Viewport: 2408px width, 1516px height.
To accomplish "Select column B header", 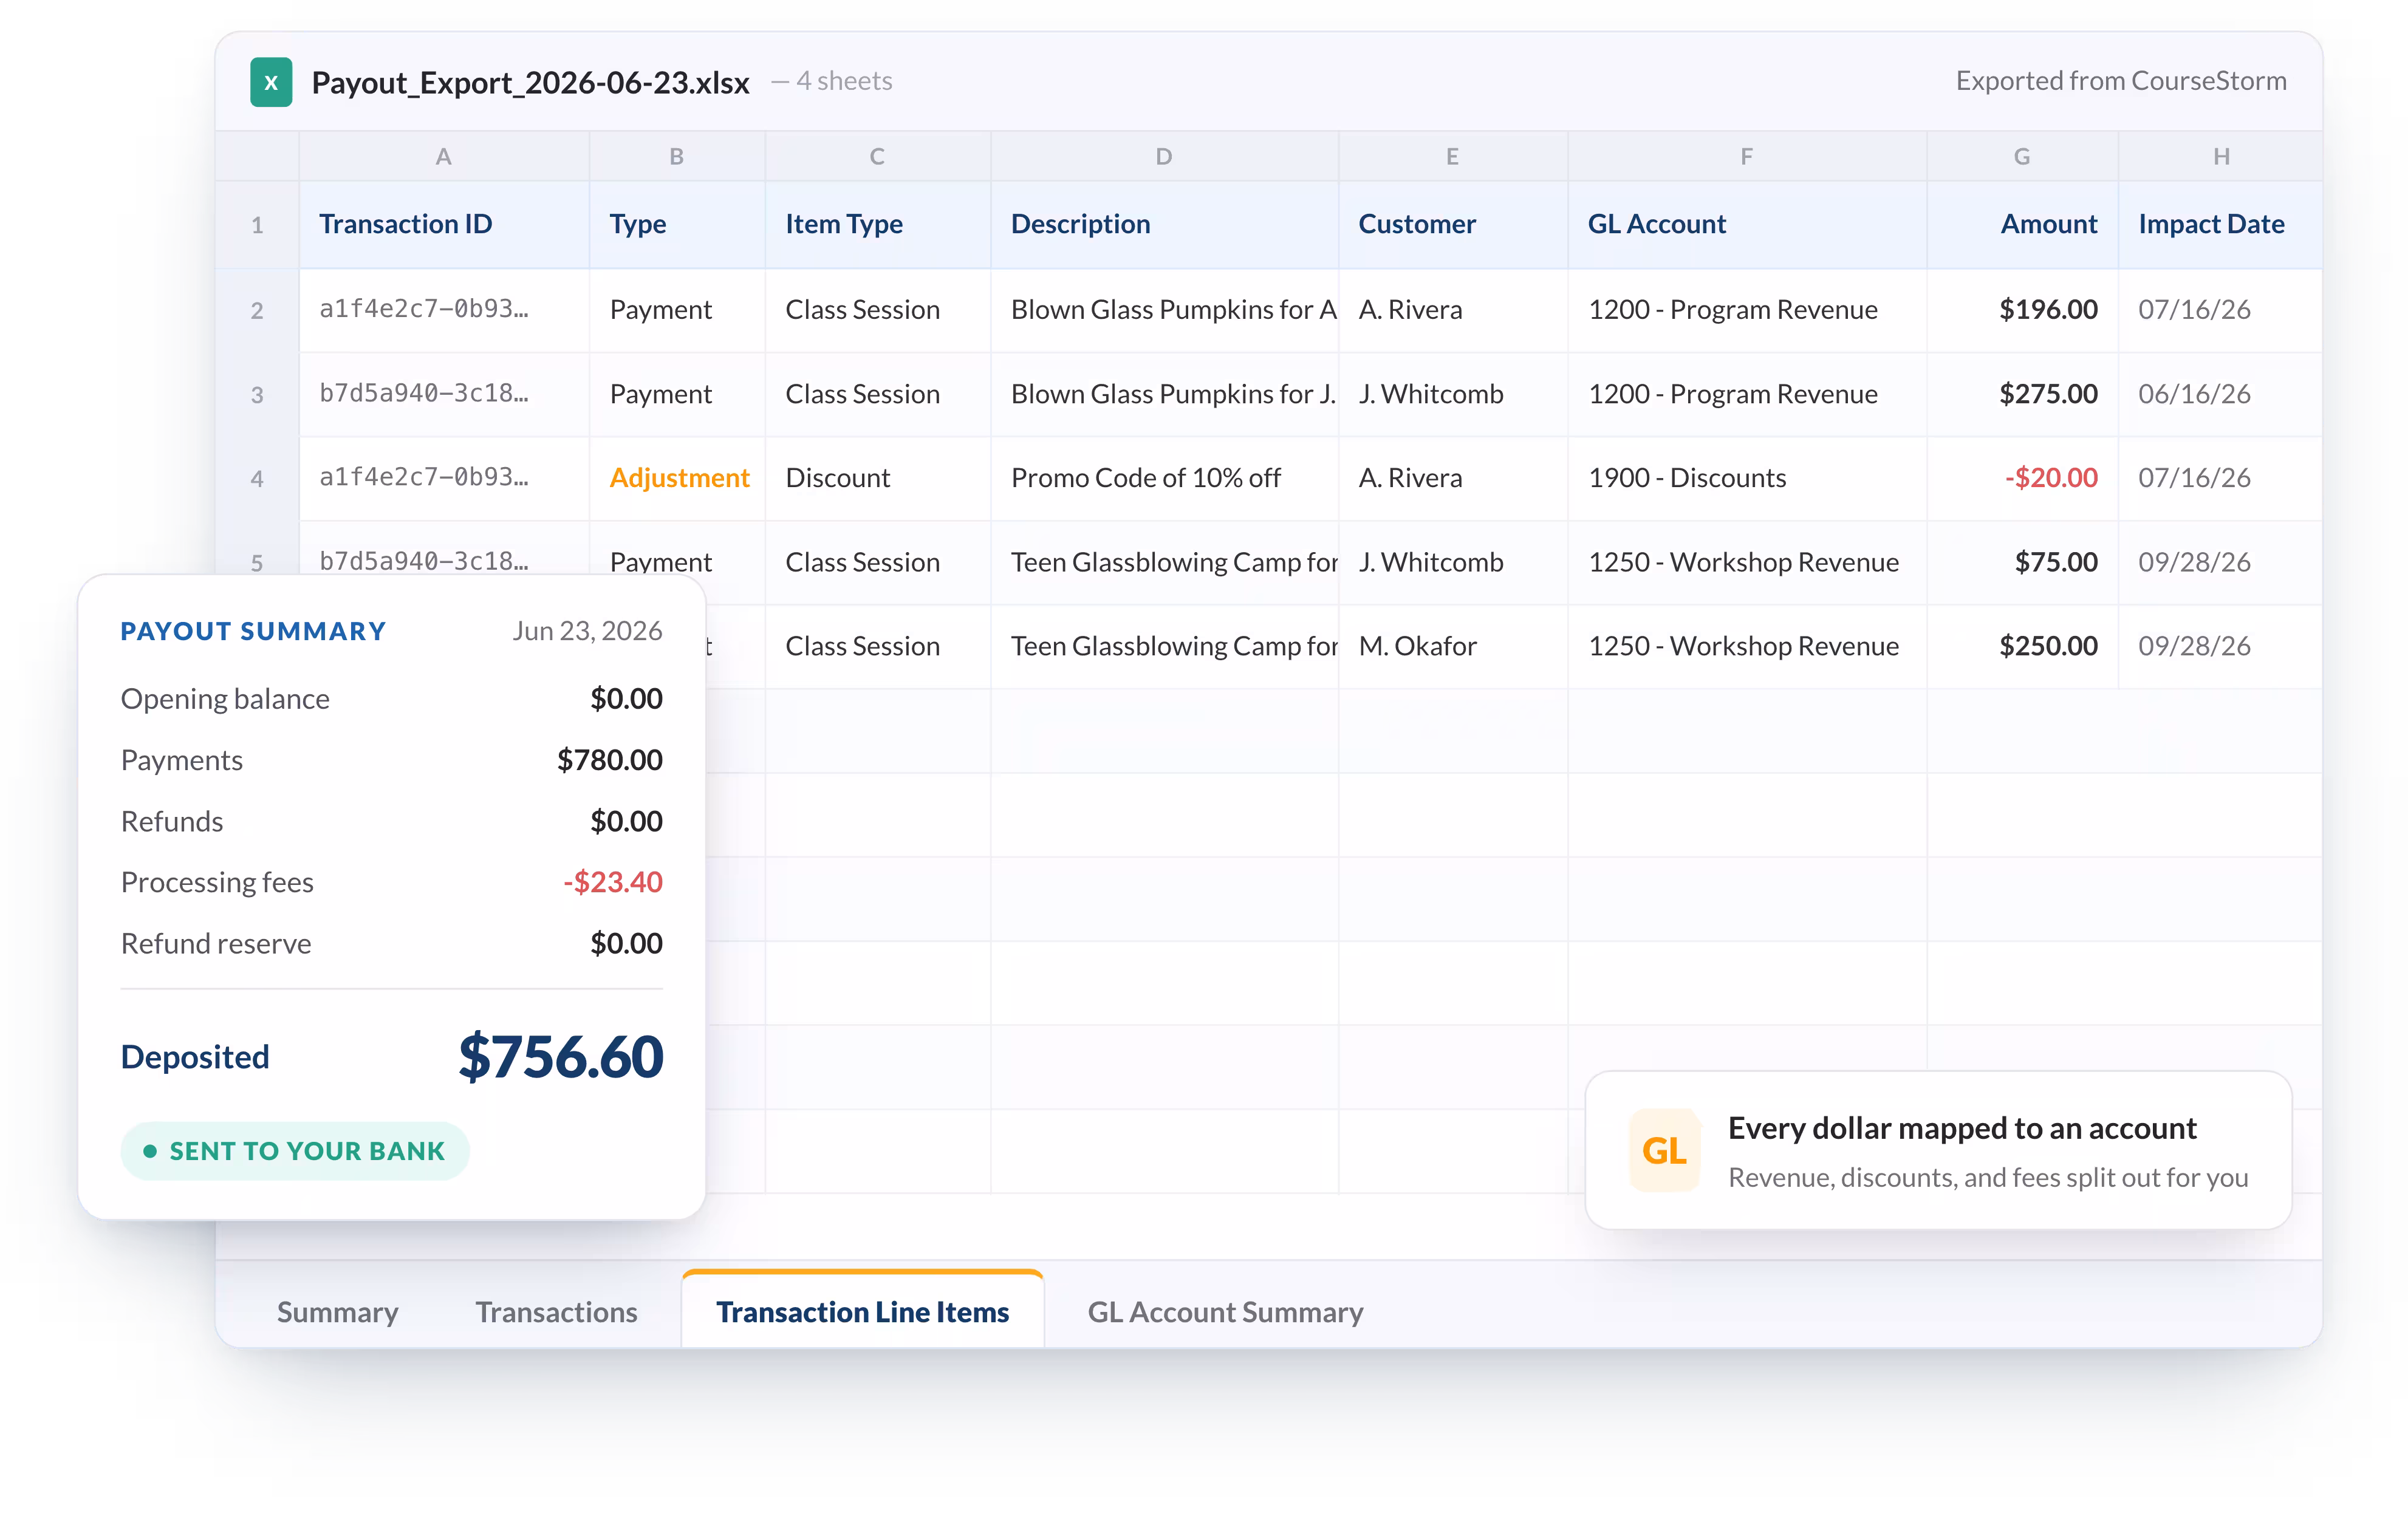I will pyautogui.click(x=677, y=156).
